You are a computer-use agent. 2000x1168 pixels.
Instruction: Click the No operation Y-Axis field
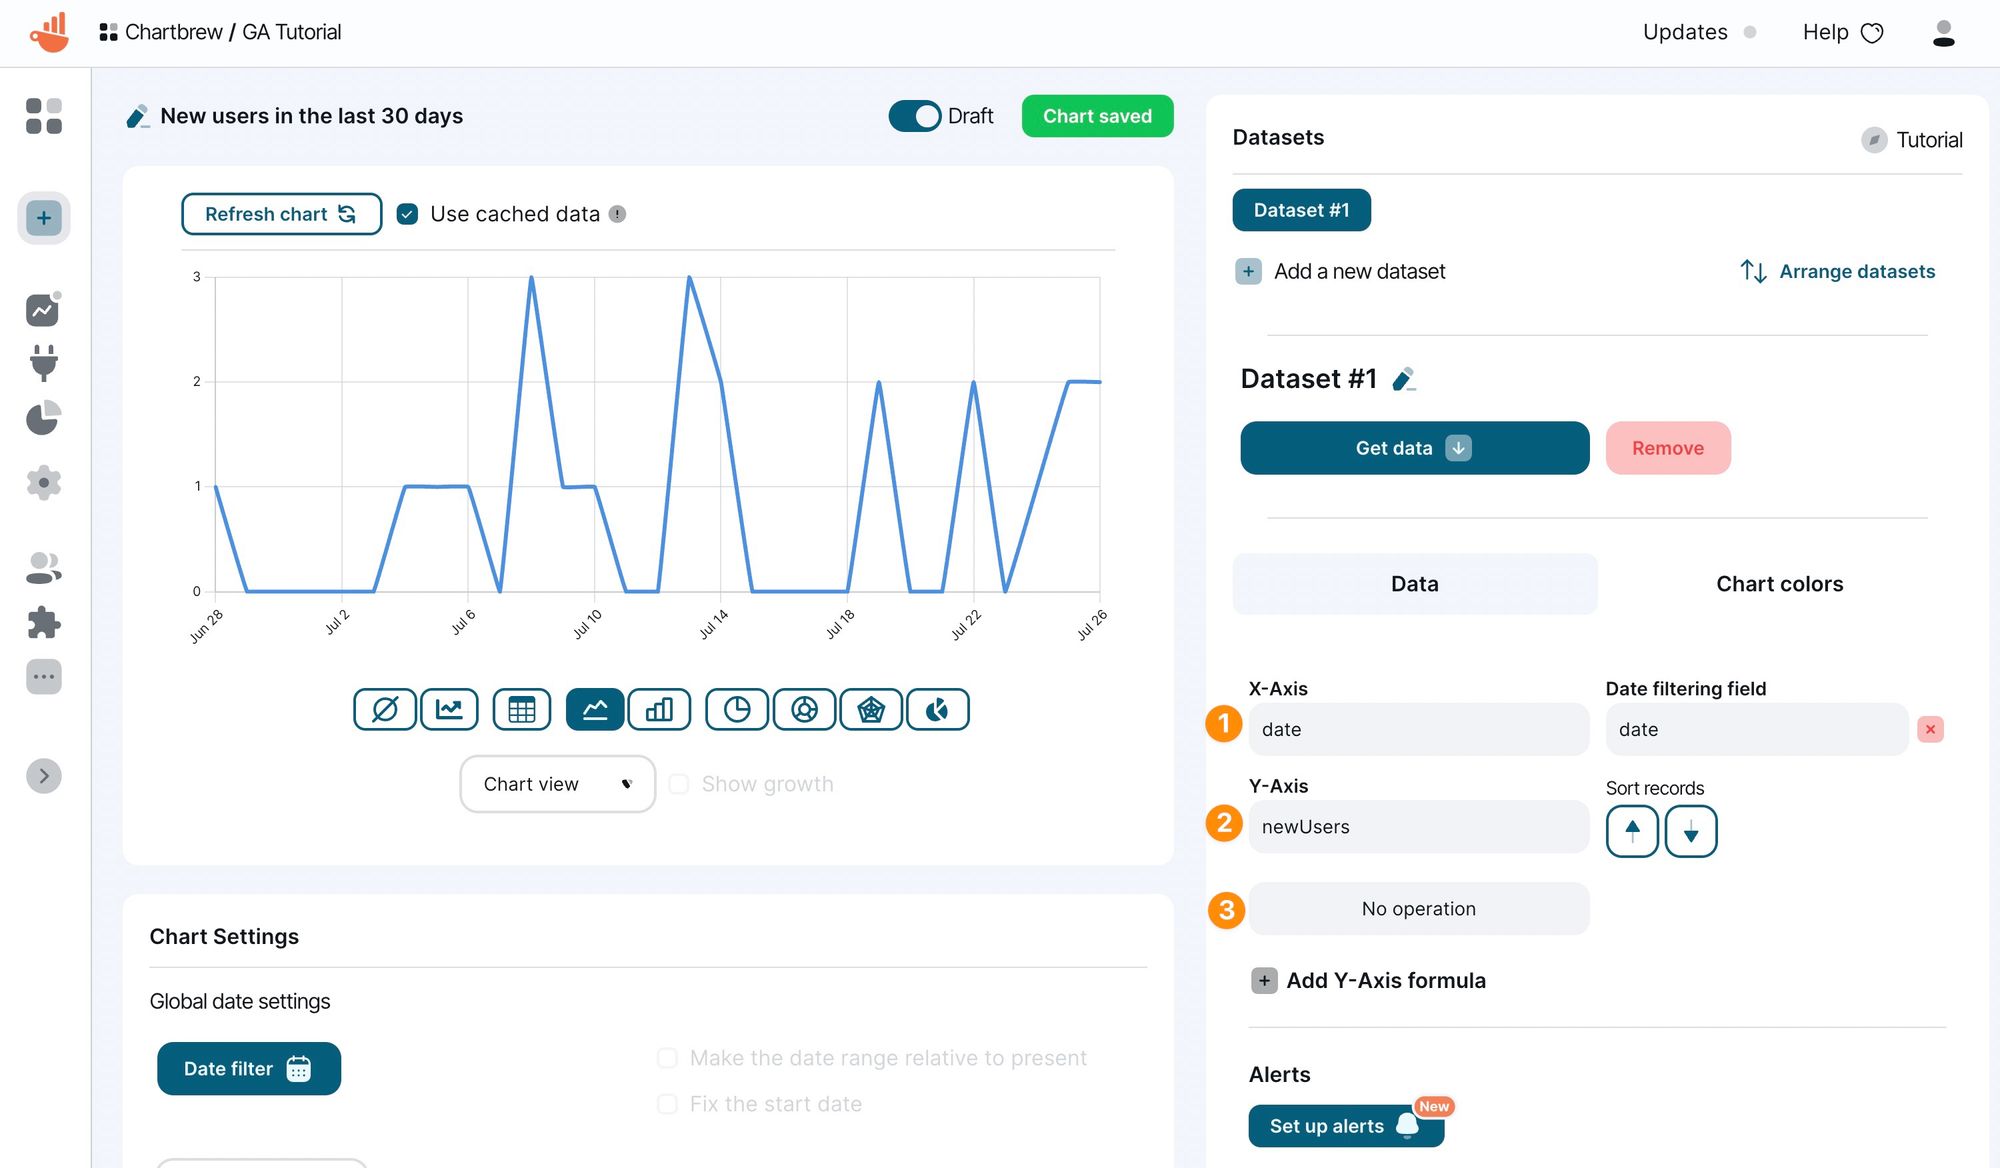click(1418, 908)
